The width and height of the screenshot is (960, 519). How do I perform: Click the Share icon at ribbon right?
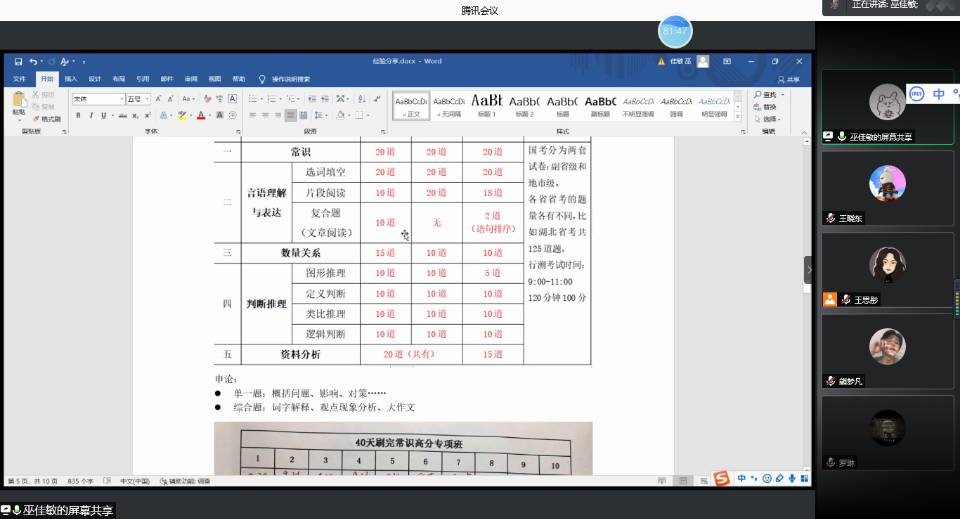(x=789, y=79)
